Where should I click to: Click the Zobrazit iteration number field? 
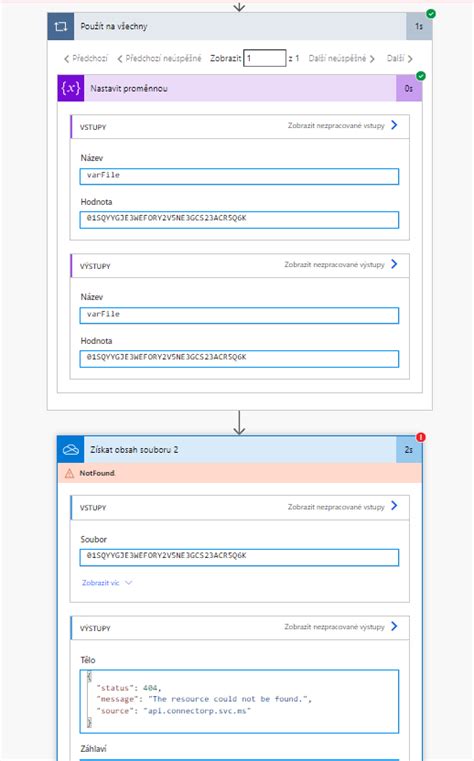pos(264,58)
